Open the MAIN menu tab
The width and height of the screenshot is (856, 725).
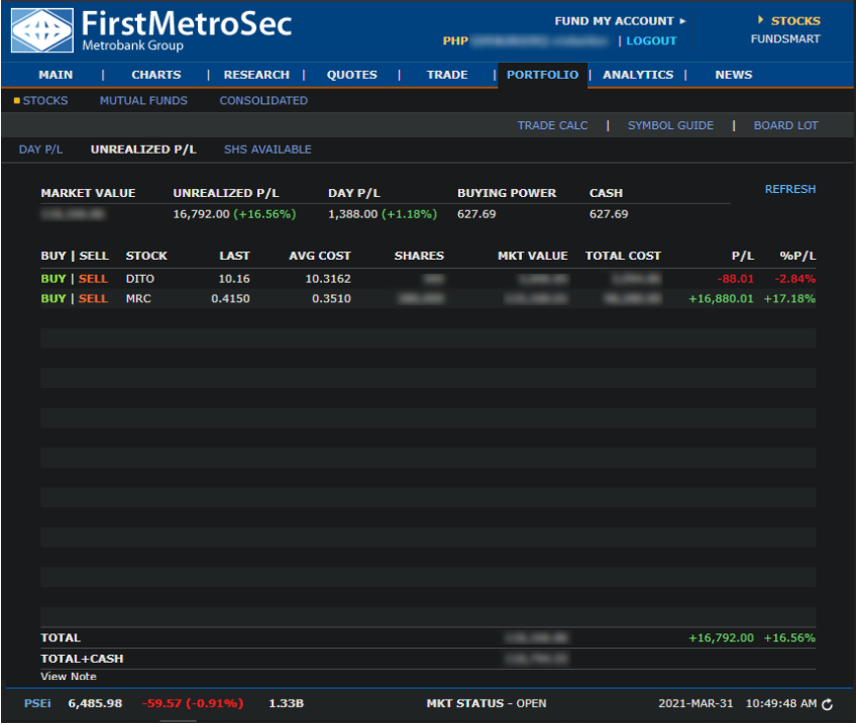click(56, 75)
